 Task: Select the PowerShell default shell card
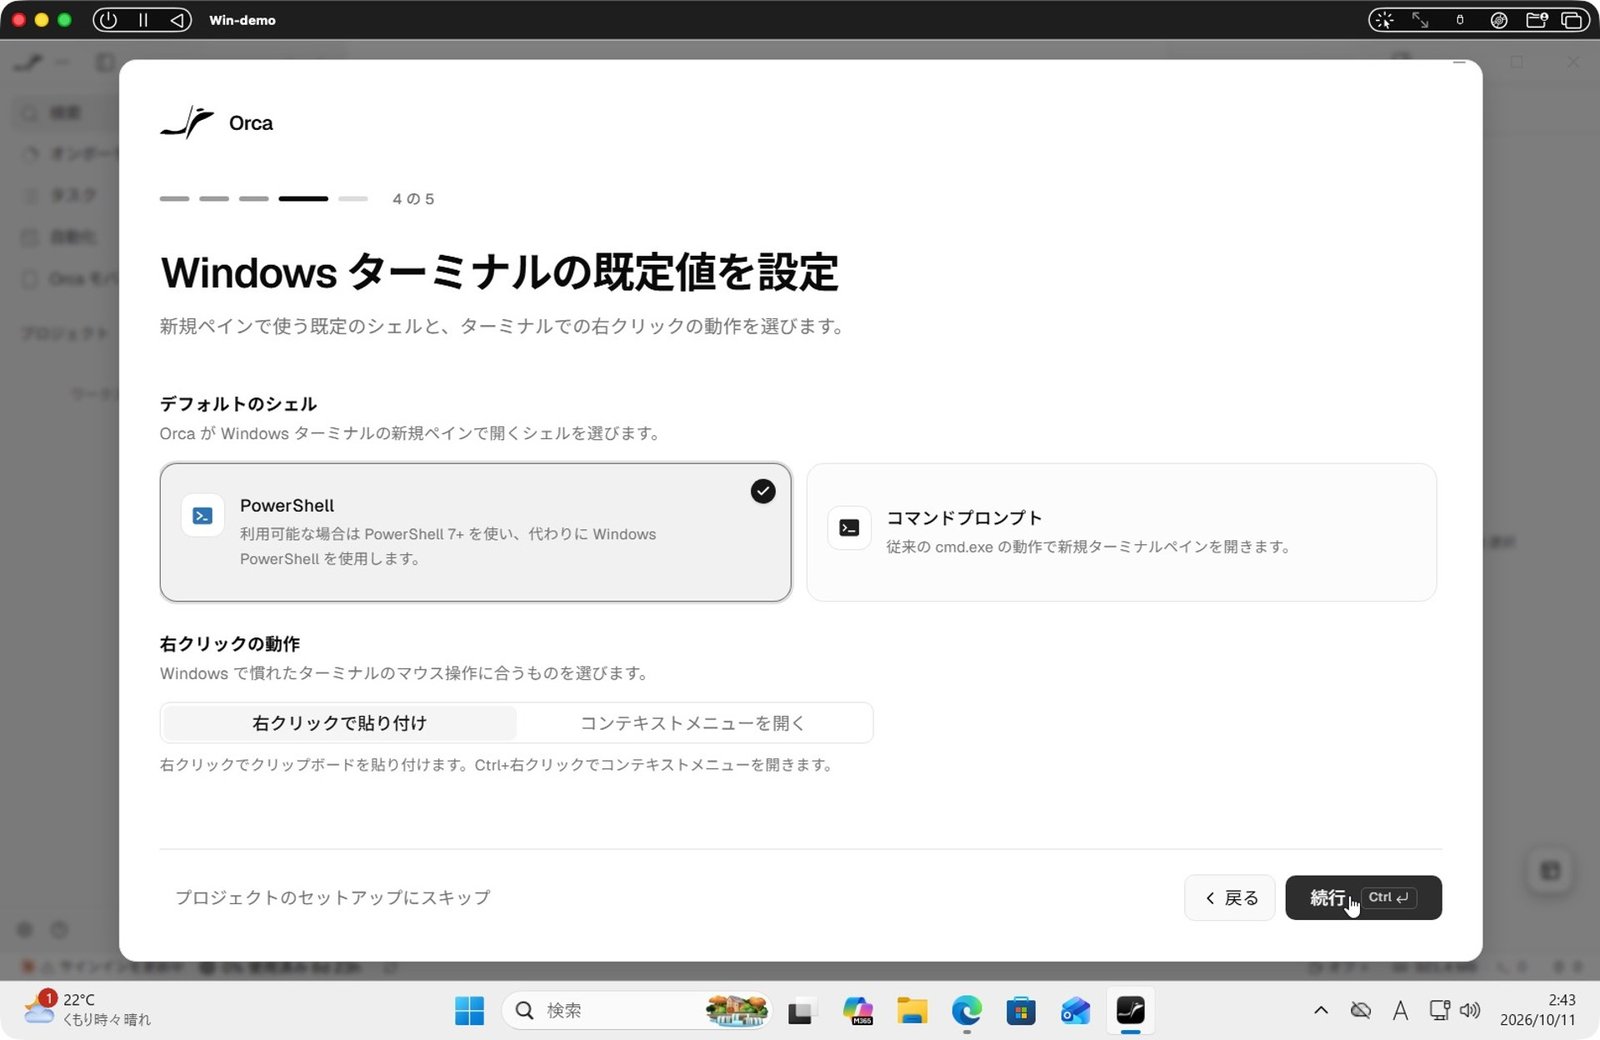(x=475, y=532)
